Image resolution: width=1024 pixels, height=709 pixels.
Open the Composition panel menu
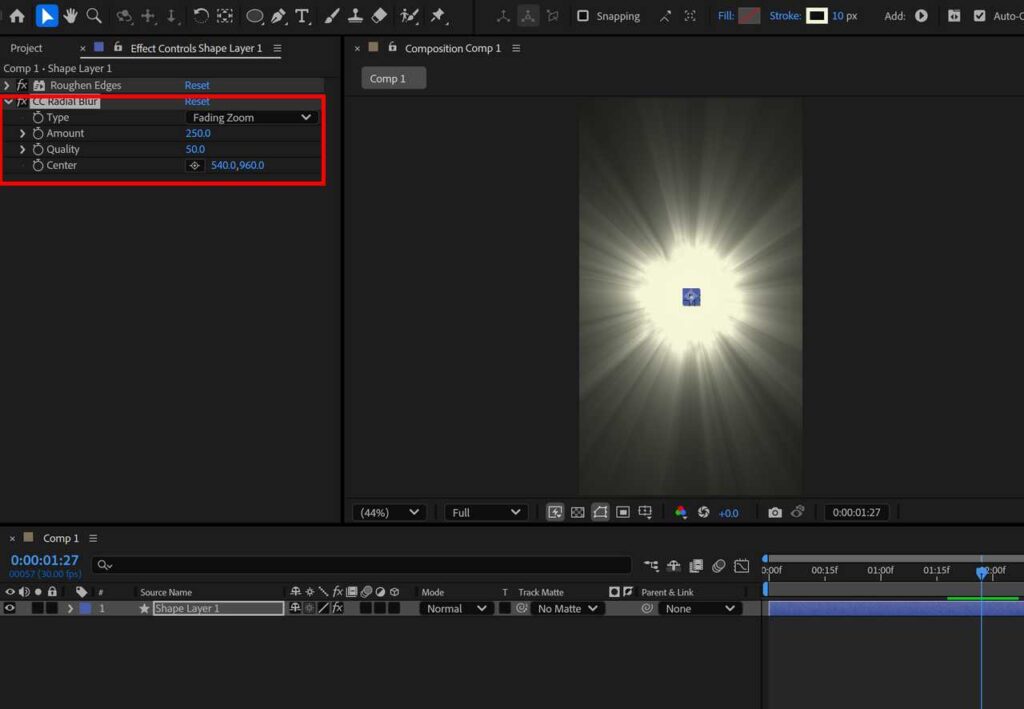pos(516,48)
